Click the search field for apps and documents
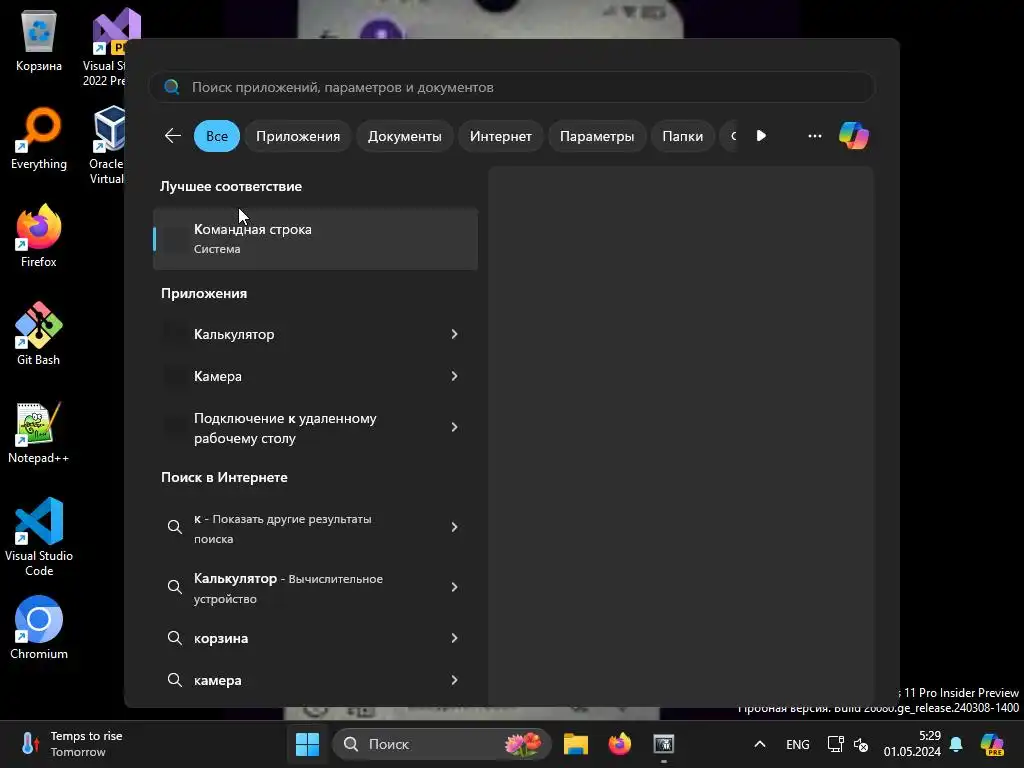Image resolution: width=1024 pixels, height=768 pixels. [x=511, y=87]
